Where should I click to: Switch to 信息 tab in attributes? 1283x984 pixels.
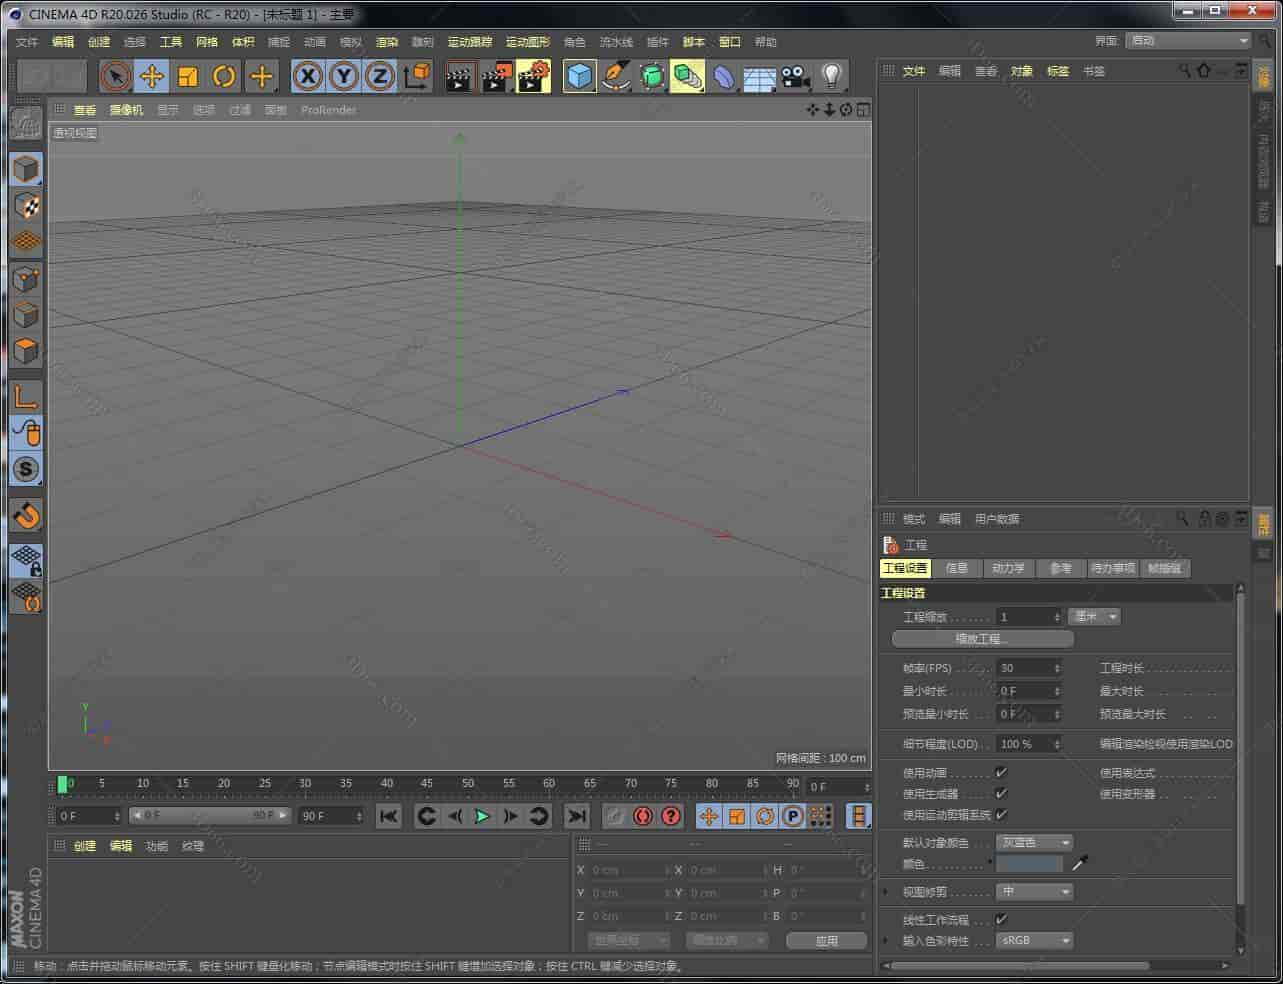[957, 568]
